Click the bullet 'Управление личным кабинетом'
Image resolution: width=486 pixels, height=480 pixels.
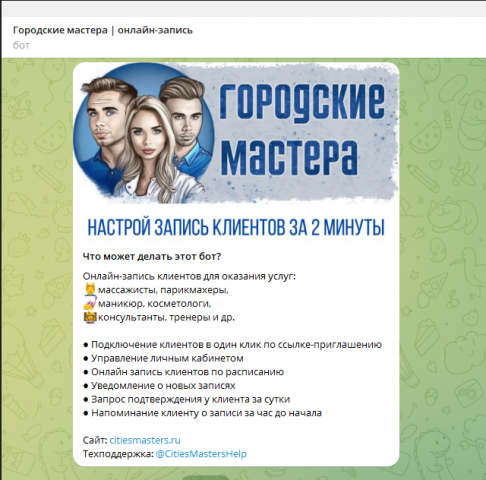click(163, 358)
